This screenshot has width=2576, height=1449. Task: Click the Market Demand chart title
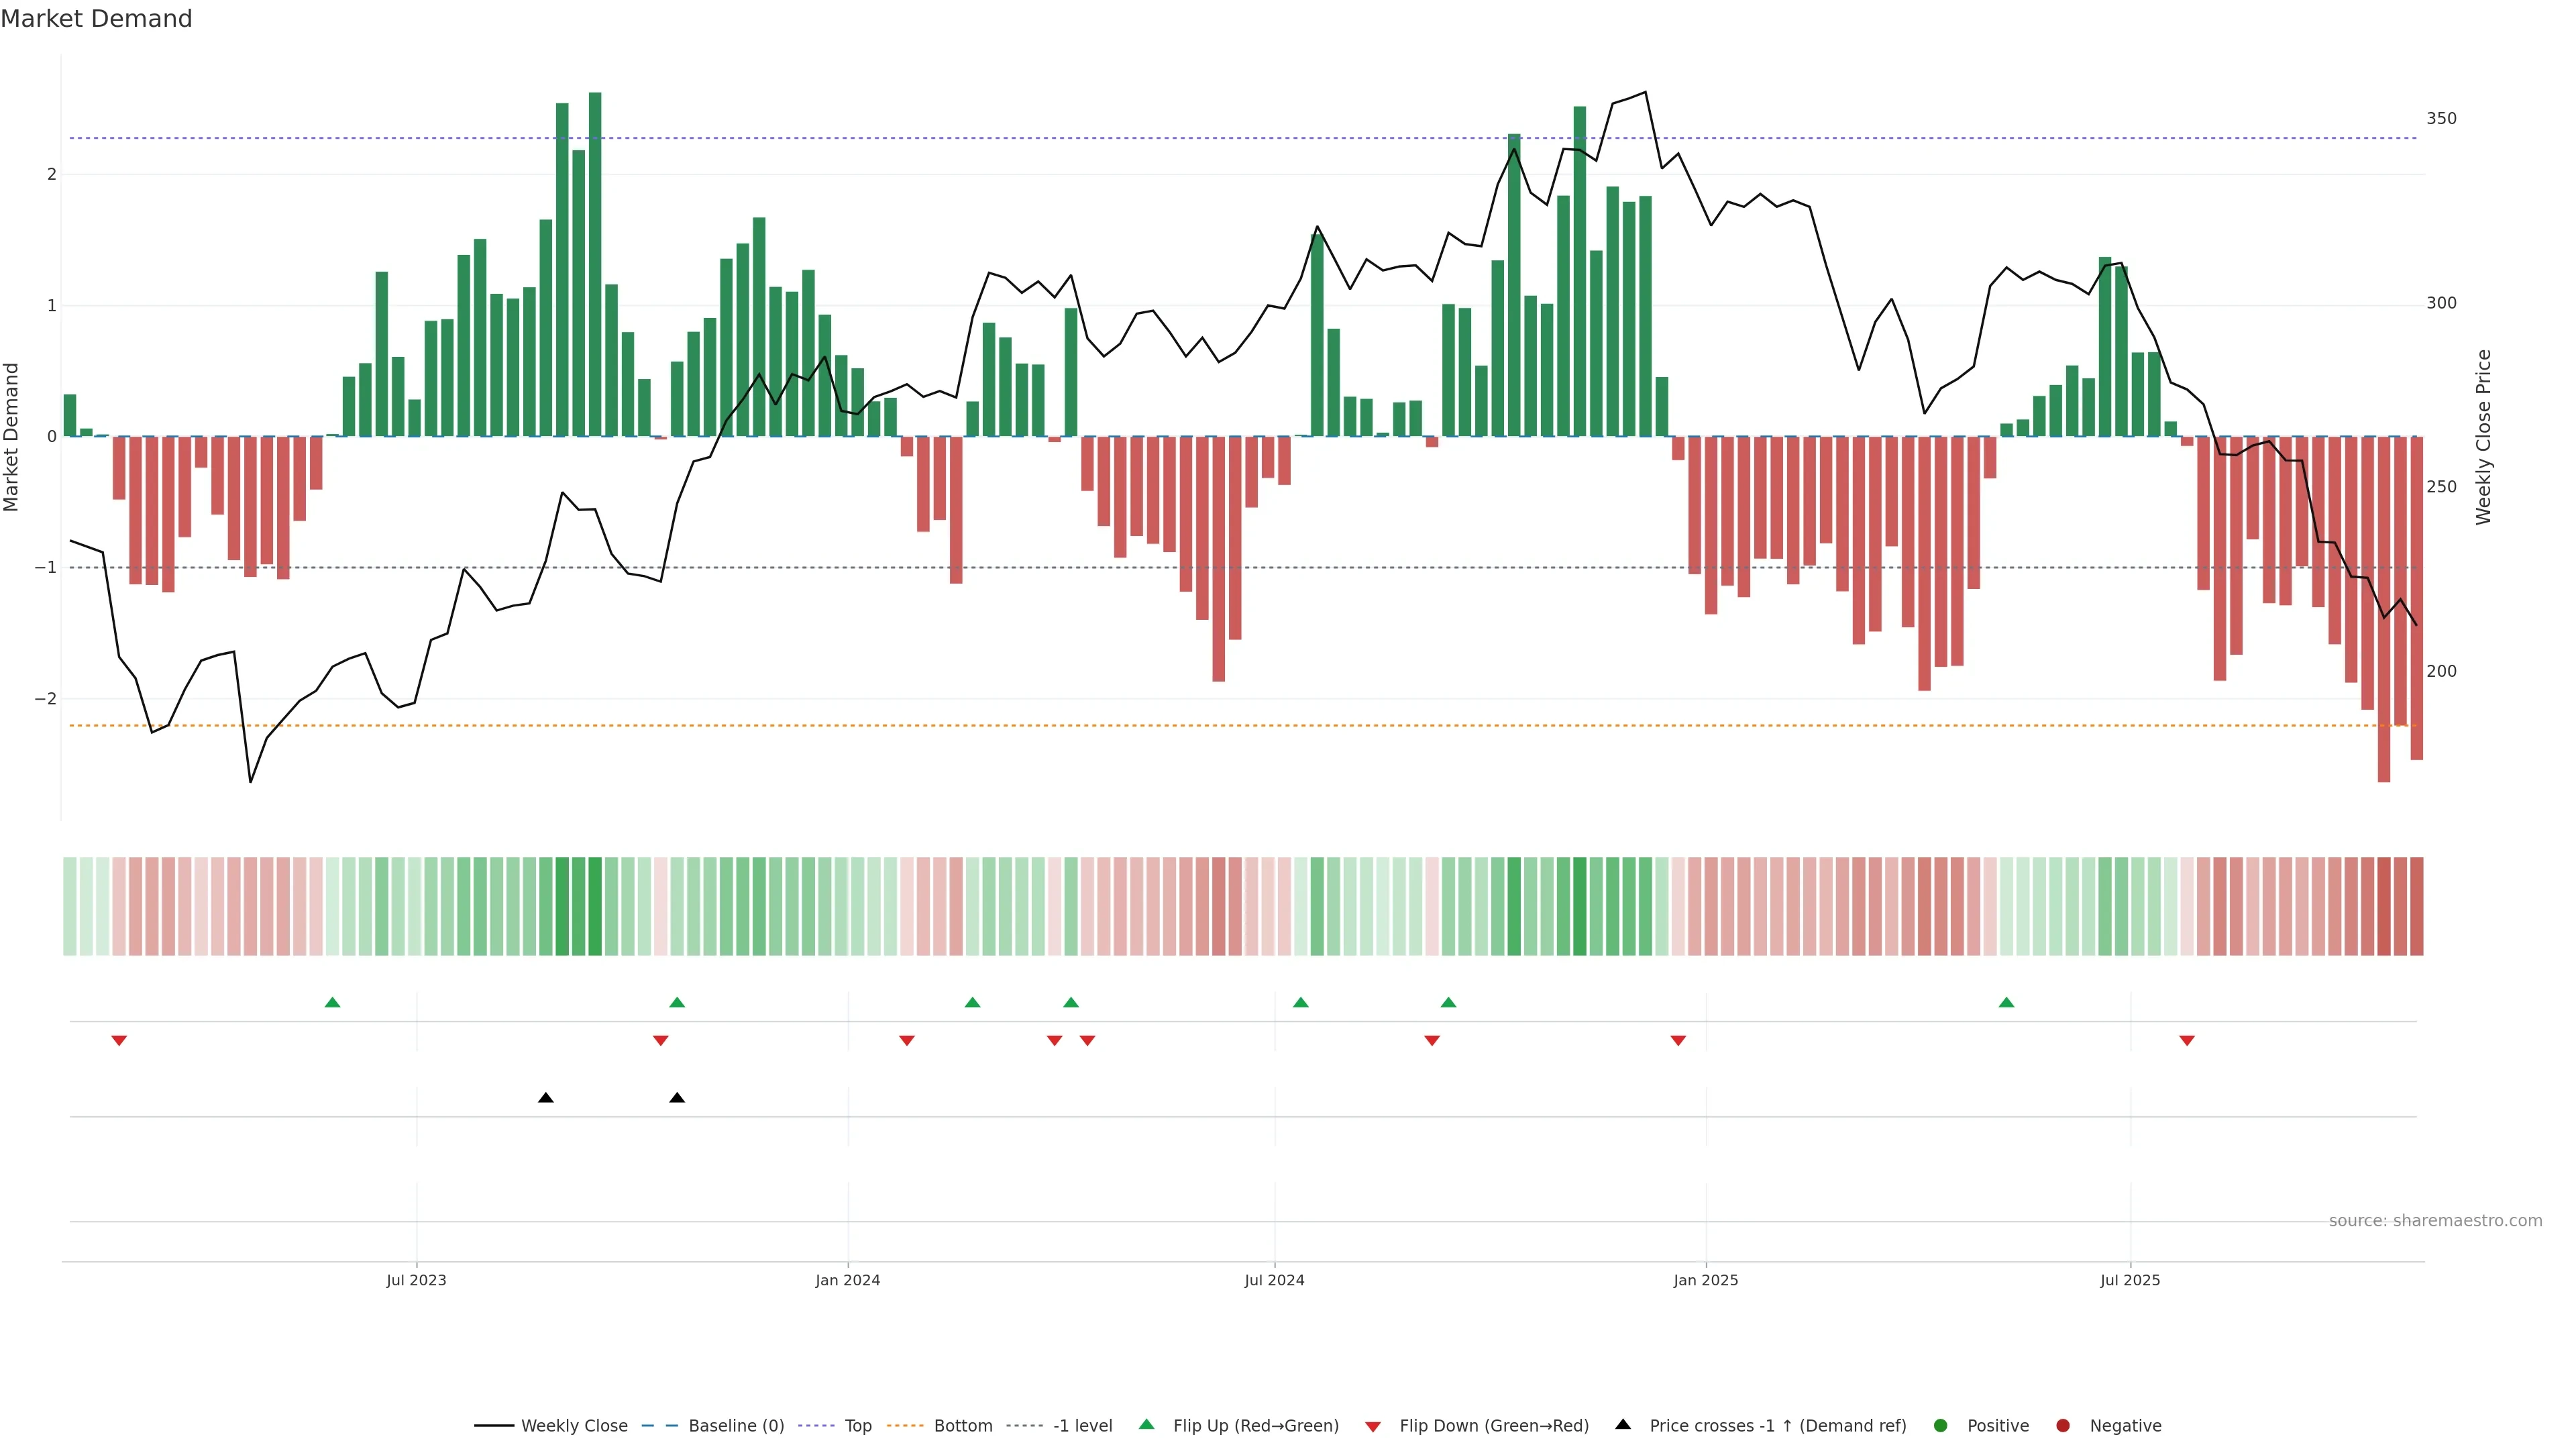click(x=96, y=19)
